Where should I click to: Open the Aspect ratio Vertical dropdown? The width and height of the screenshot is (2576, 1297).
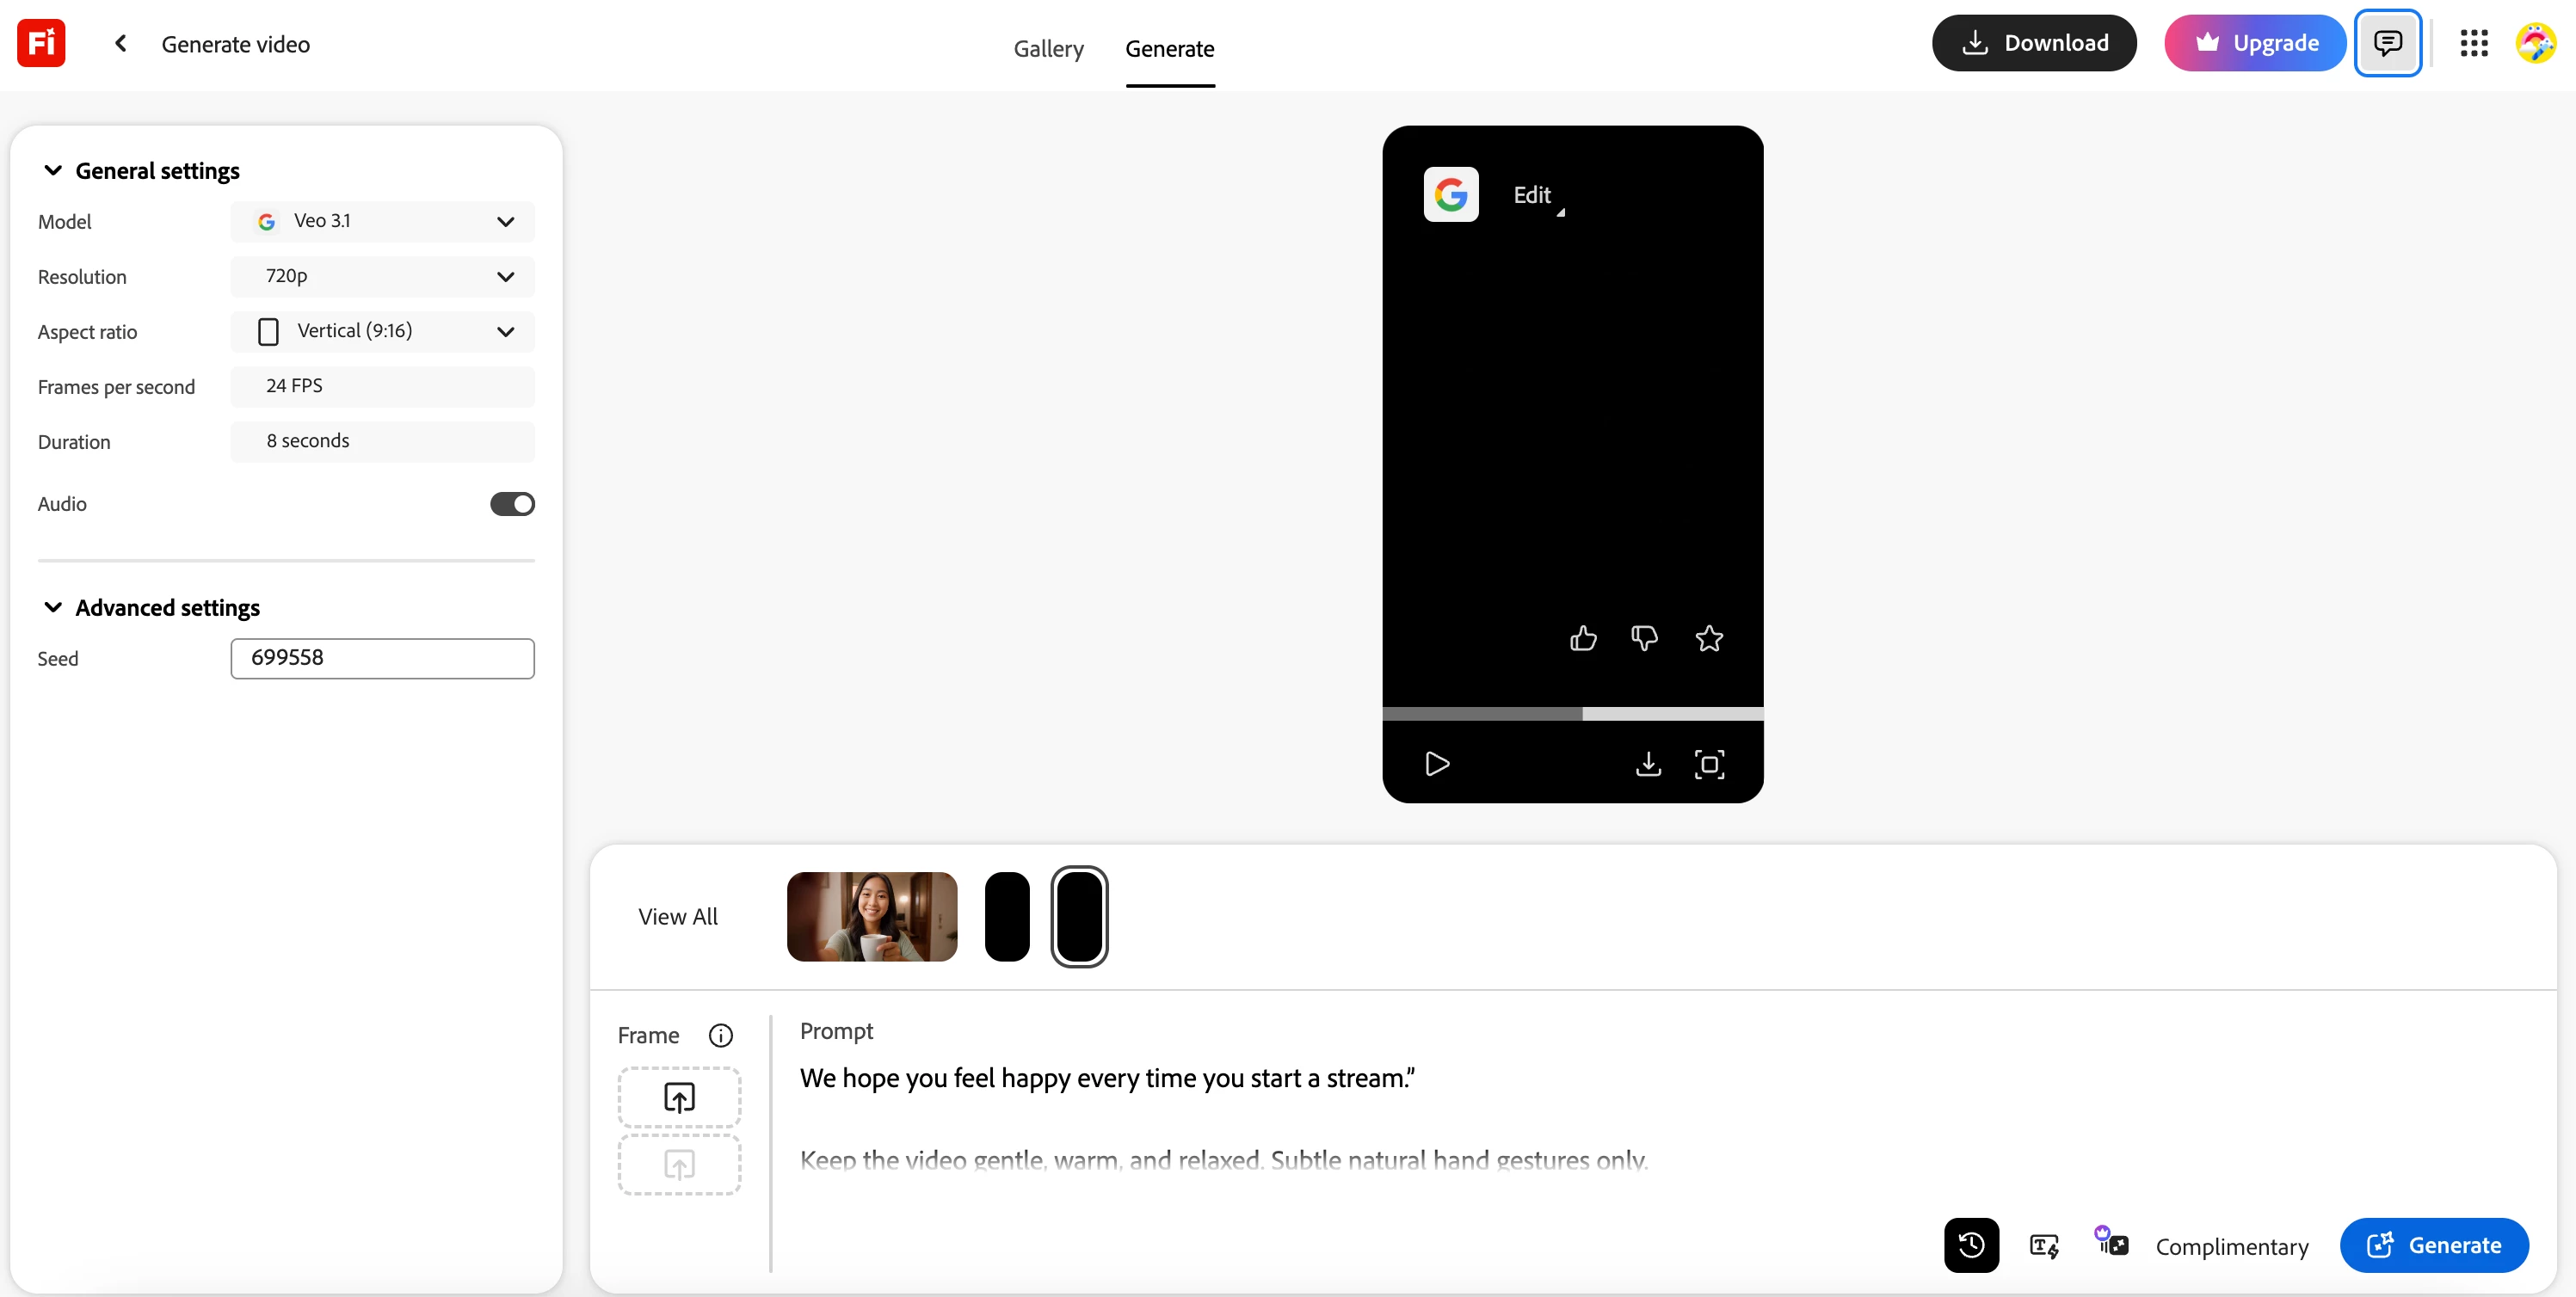click(382, 331)
